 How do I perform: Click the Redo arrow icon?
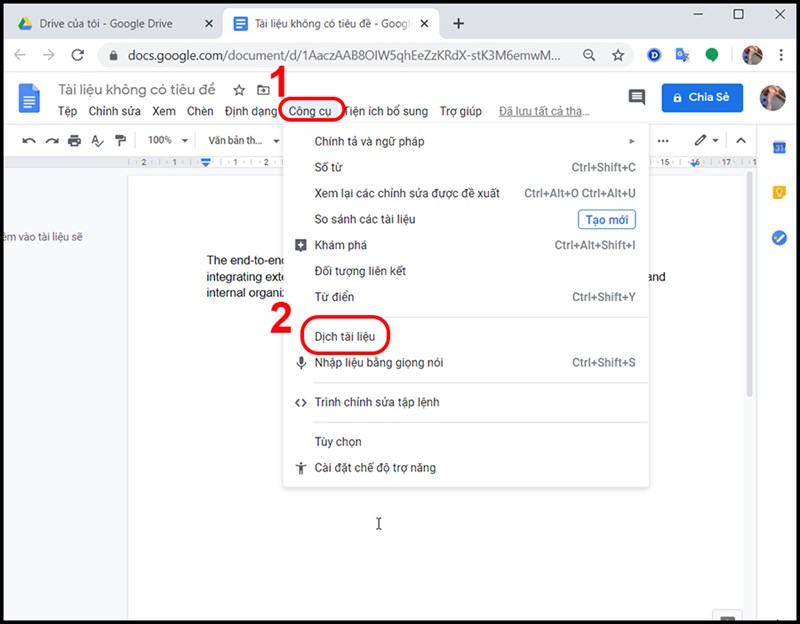click(x=52, y=140)
